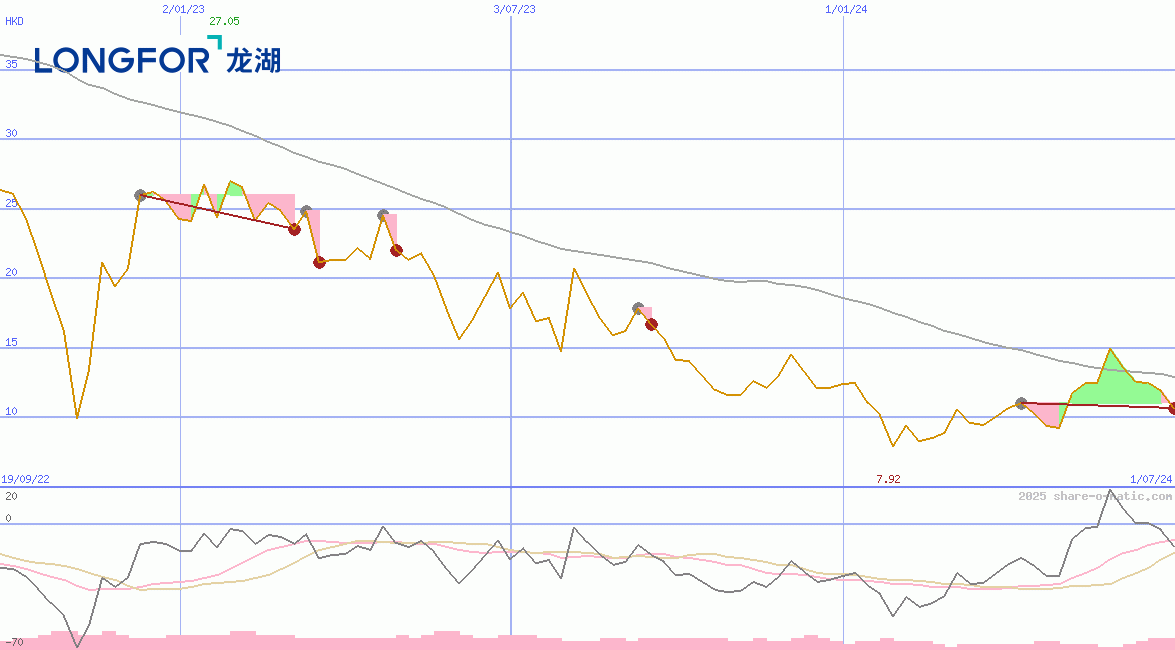Click the red 7.92 low price value
The image size is (1175, 650).
[x=888, y=478]
